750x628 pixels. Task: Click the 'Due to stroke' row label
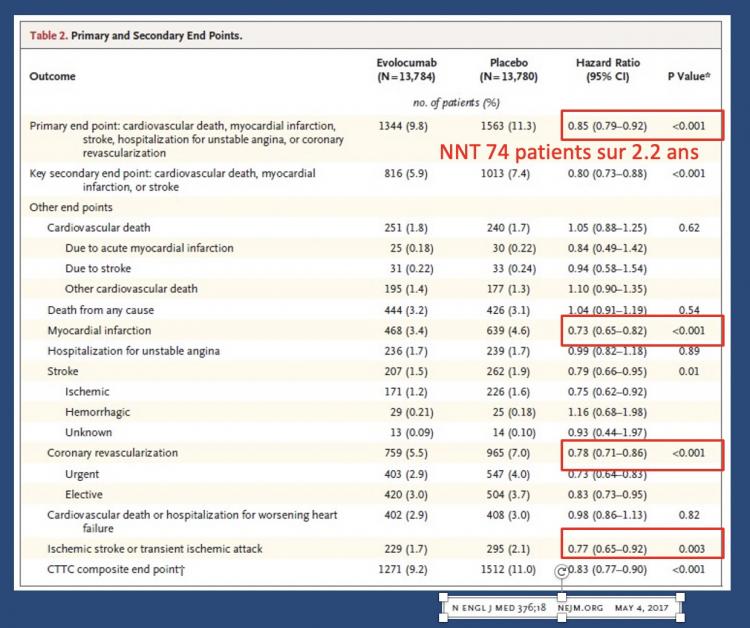click(98, 268)
